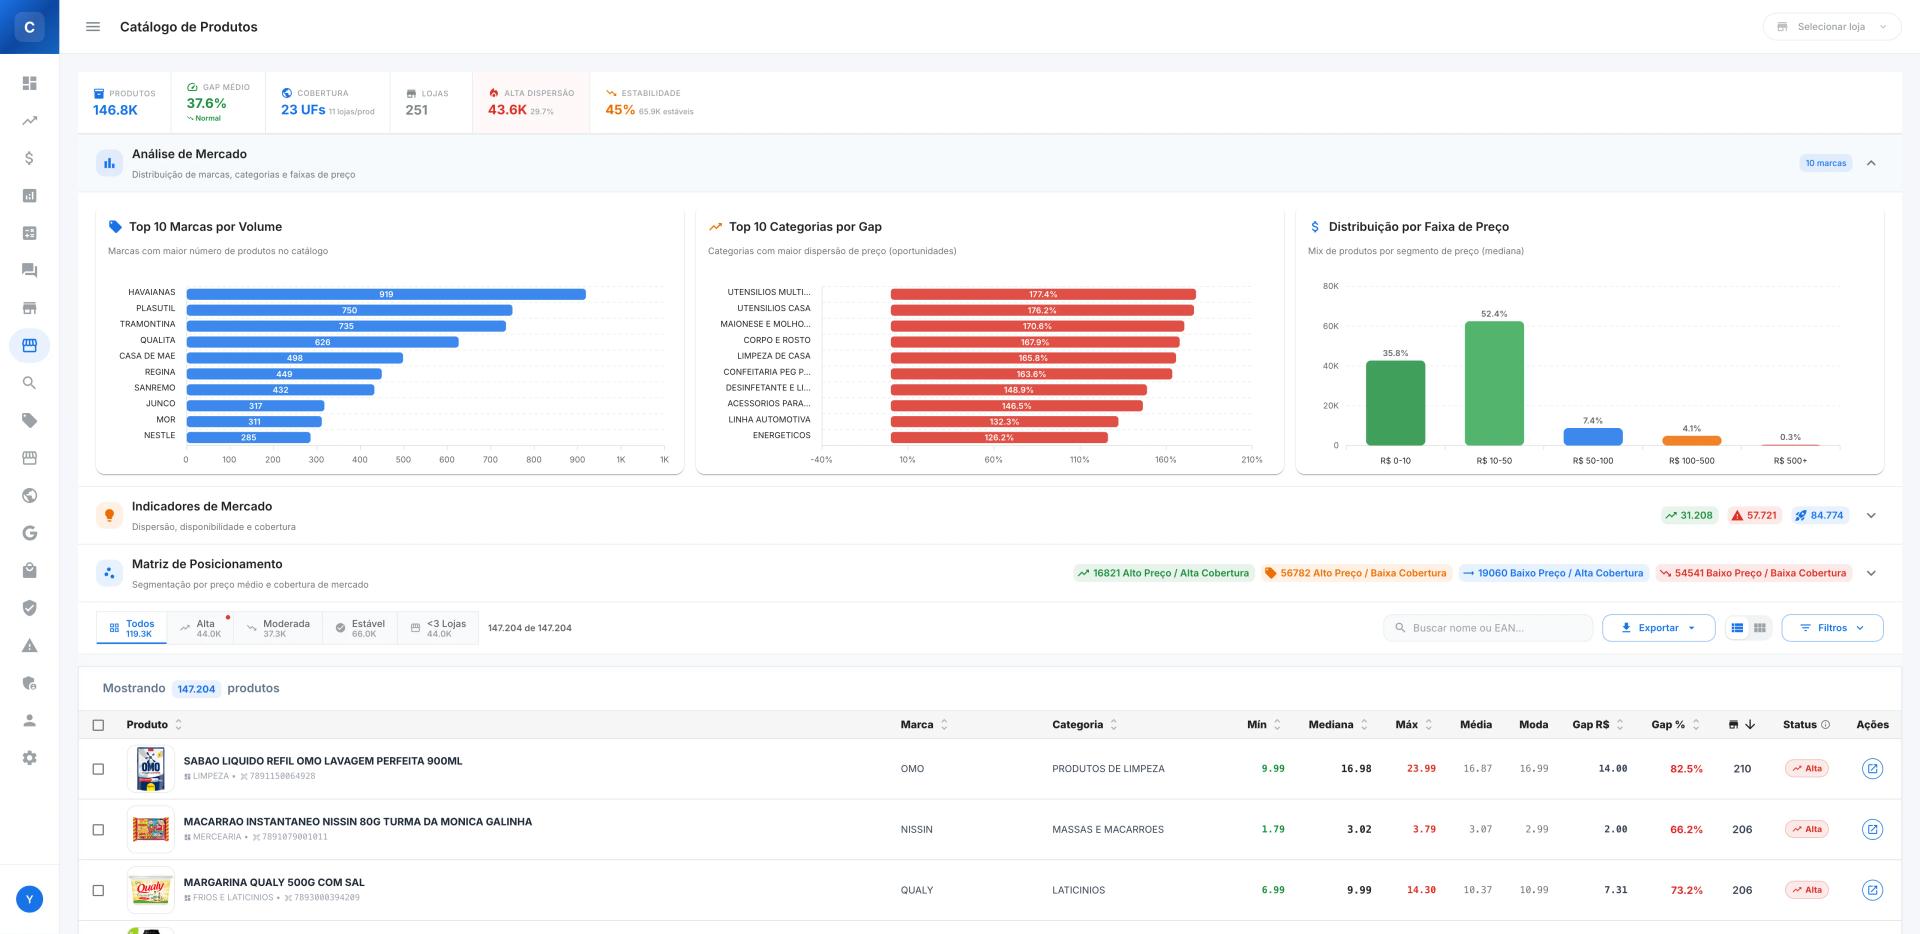Image resolution: width=1920 pixels, height=934 pixels.
Task: Click the OMO product thumbnail
Action: [x=151, y=769]
